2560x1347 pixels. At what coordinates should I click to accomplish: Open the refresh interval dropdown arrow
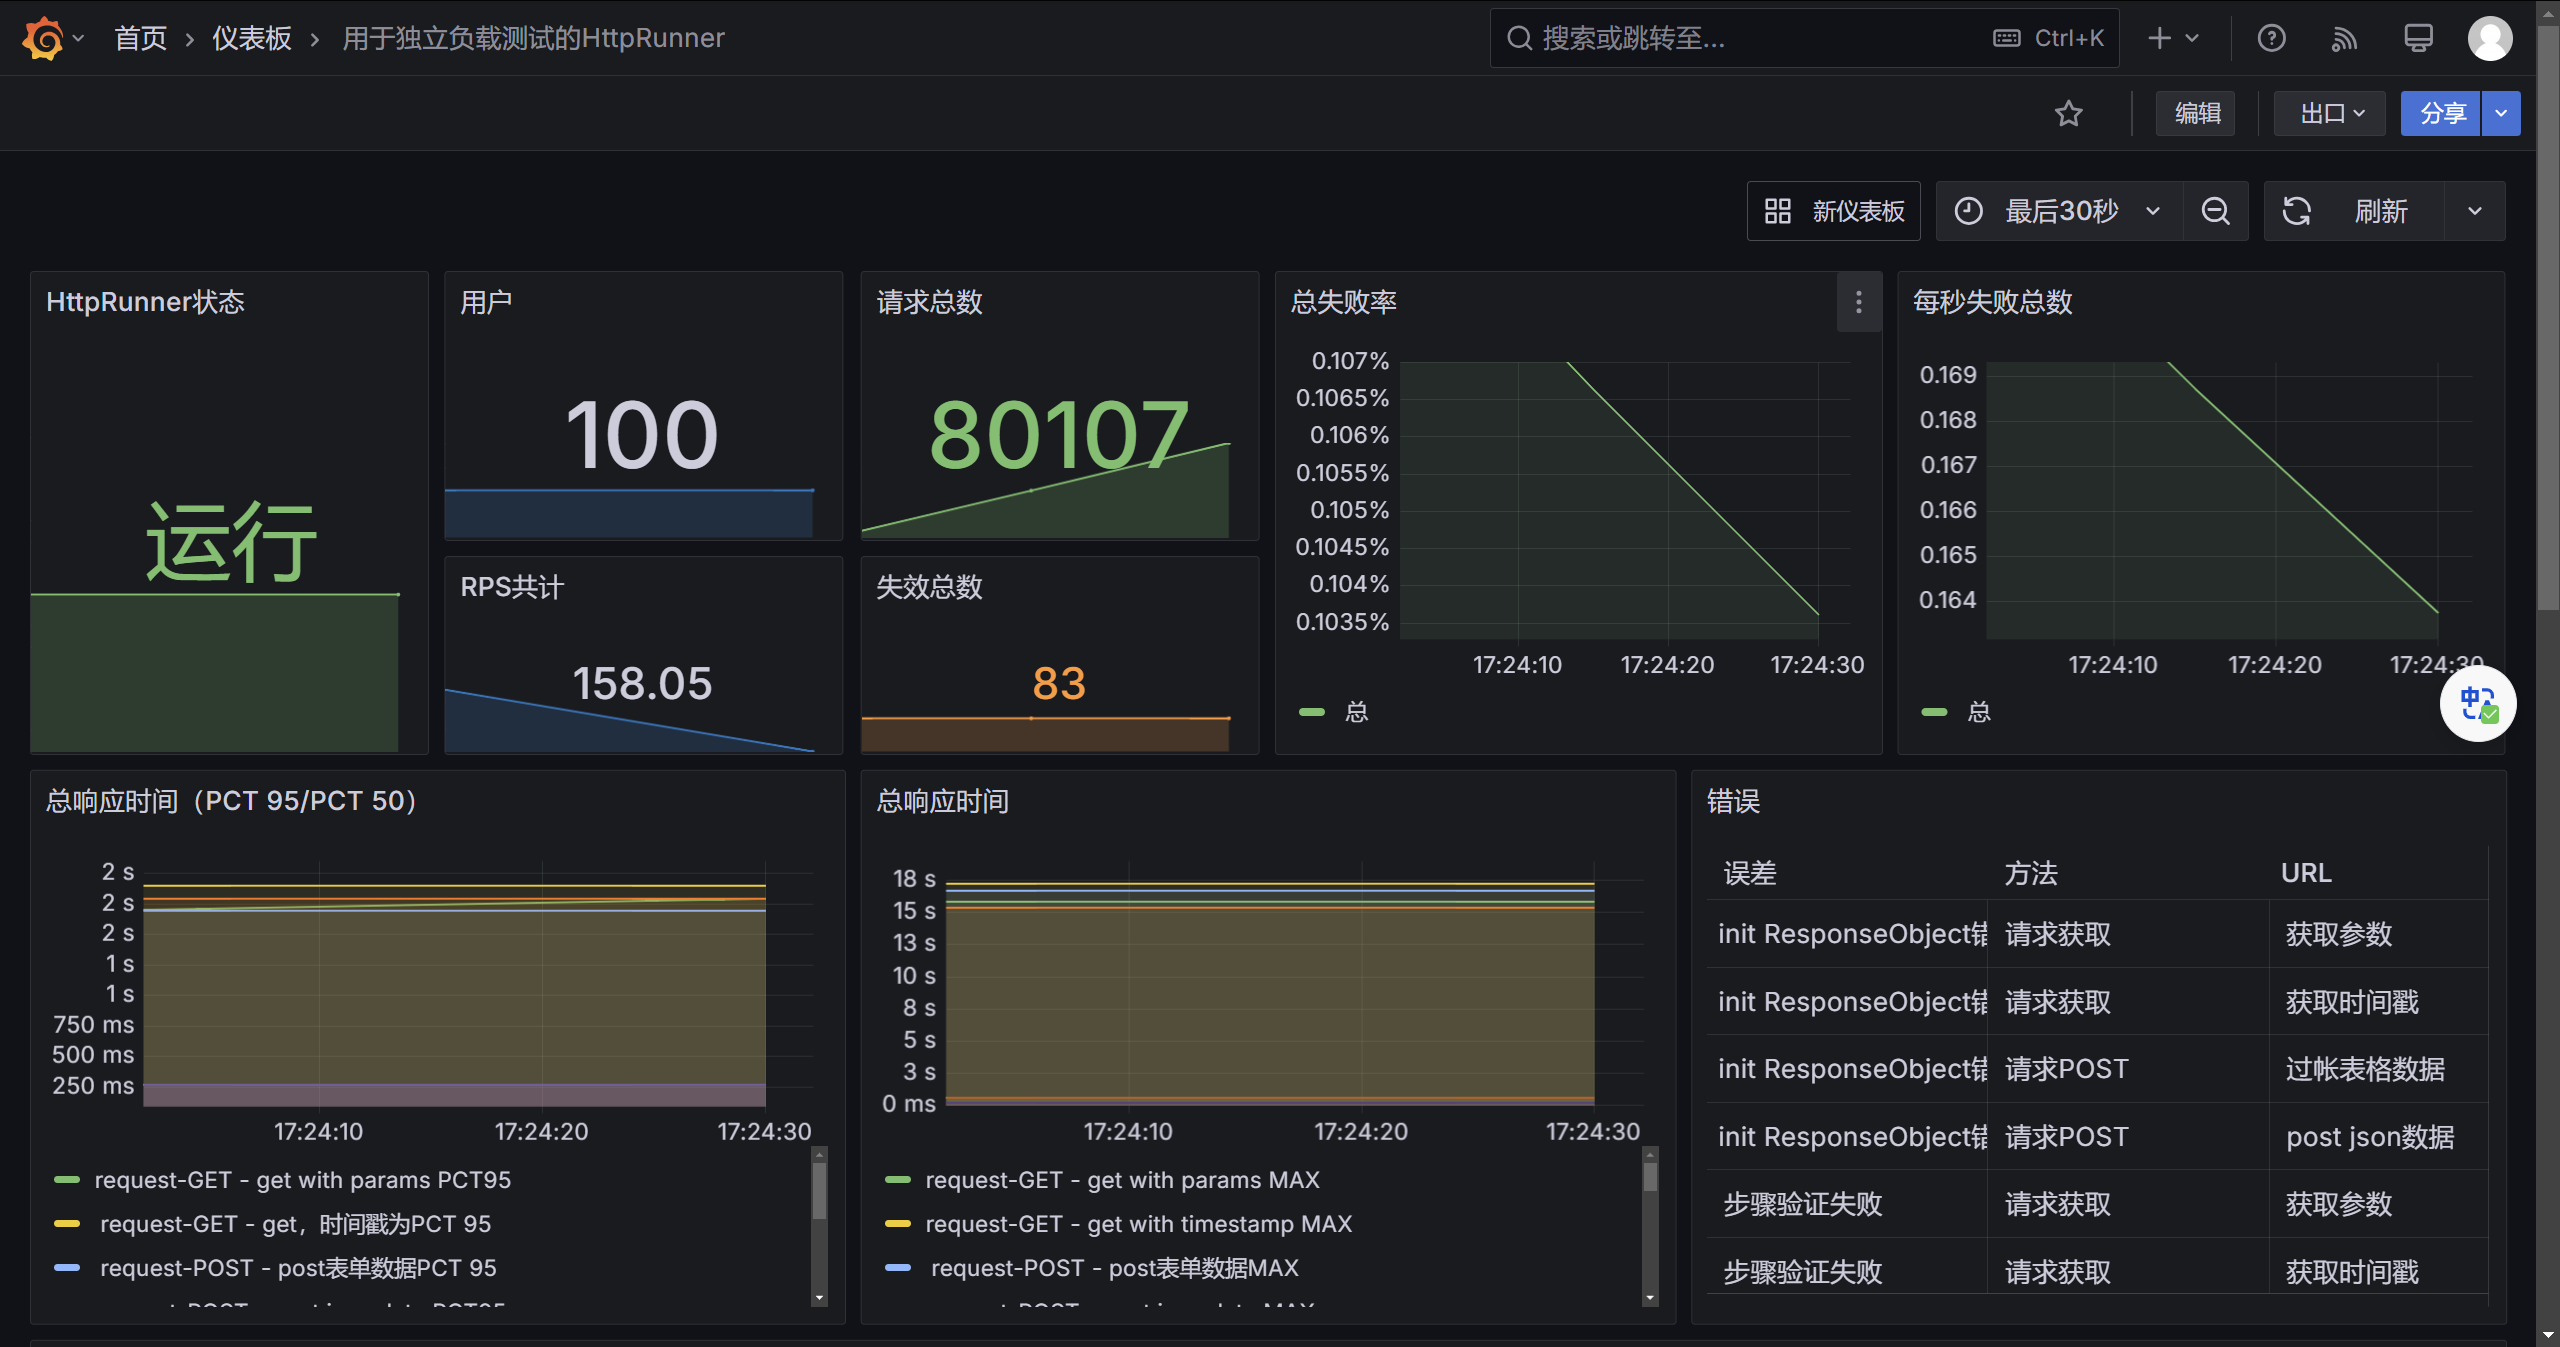pos(2475,211)
